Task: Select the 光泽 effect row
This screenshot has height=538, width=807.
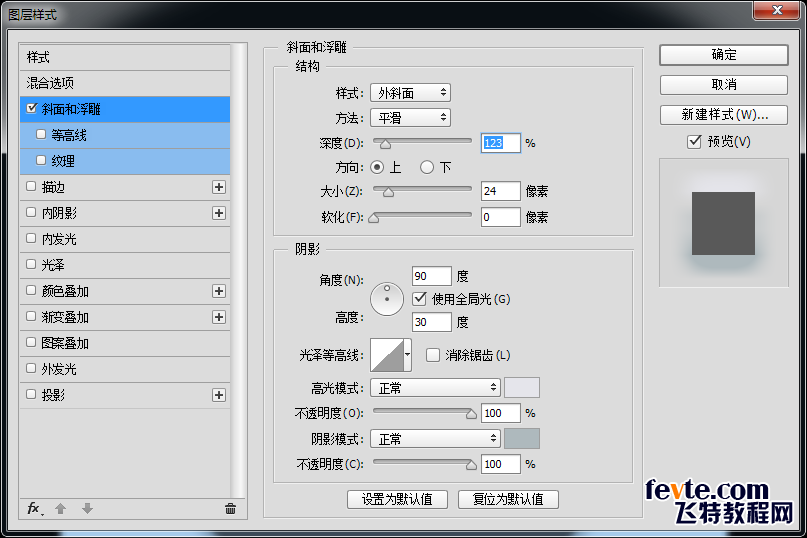Action: coord(125,265)
